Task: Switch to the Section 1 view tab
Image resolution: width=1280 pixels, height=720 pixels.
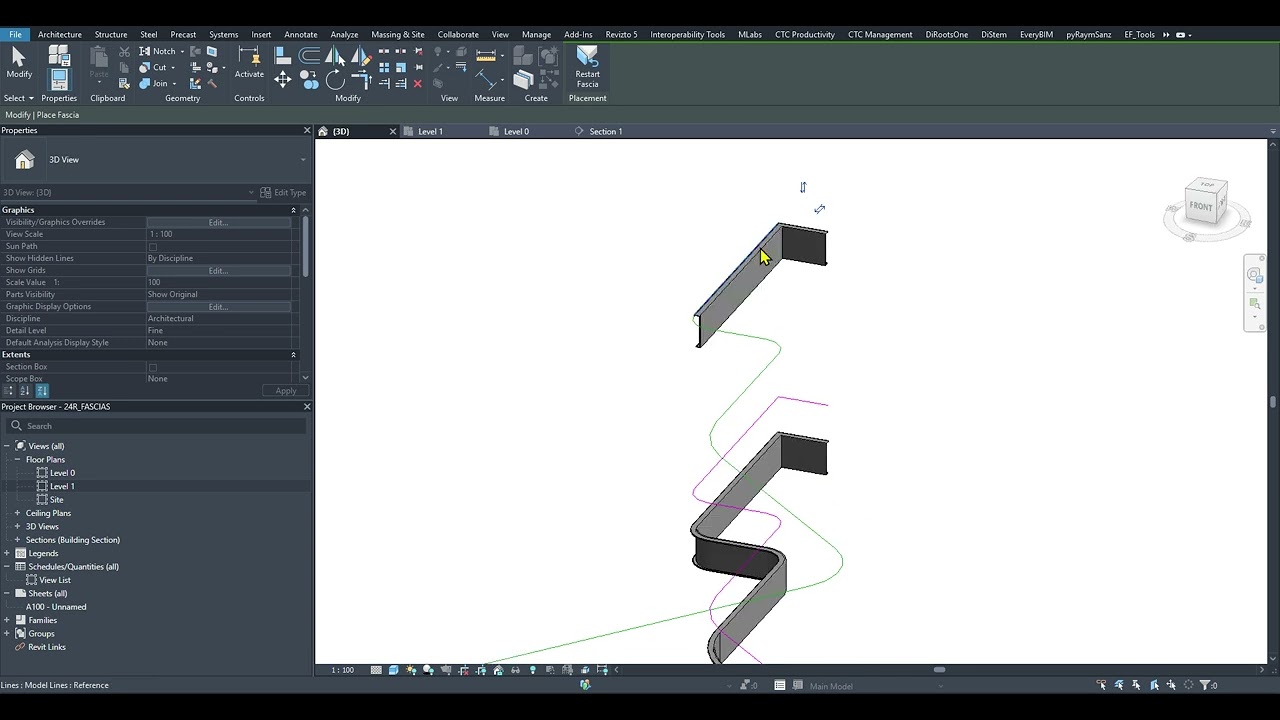Action: 605,131
